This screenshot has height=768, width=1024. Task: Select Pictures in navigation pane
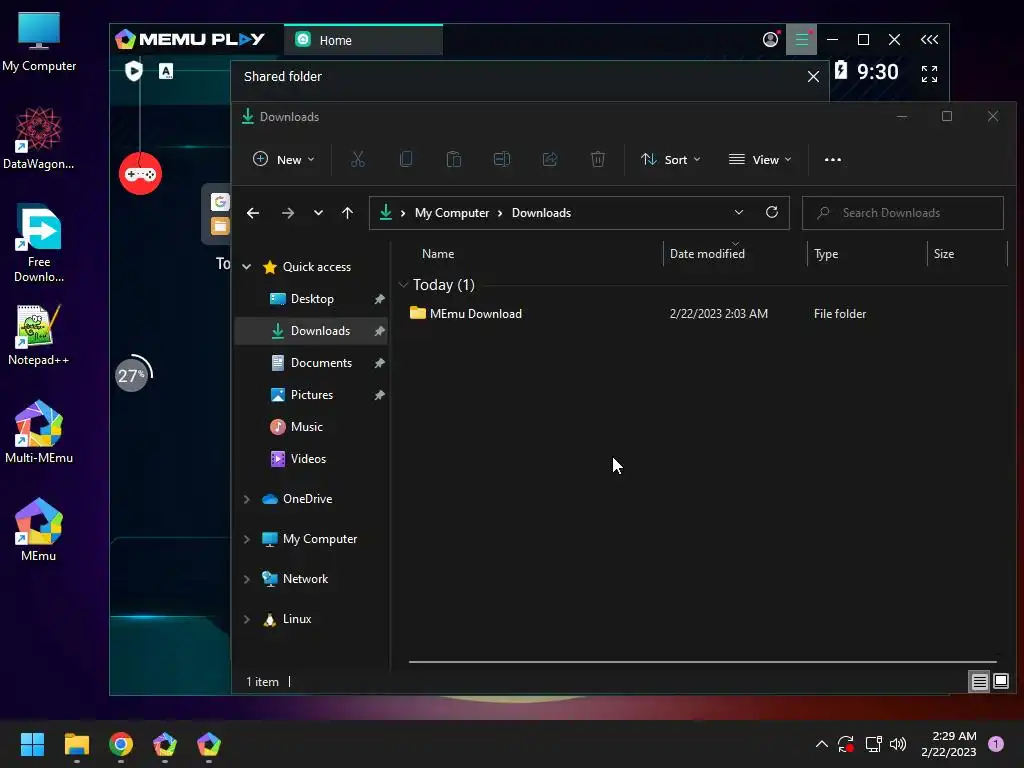pos(311,395)
